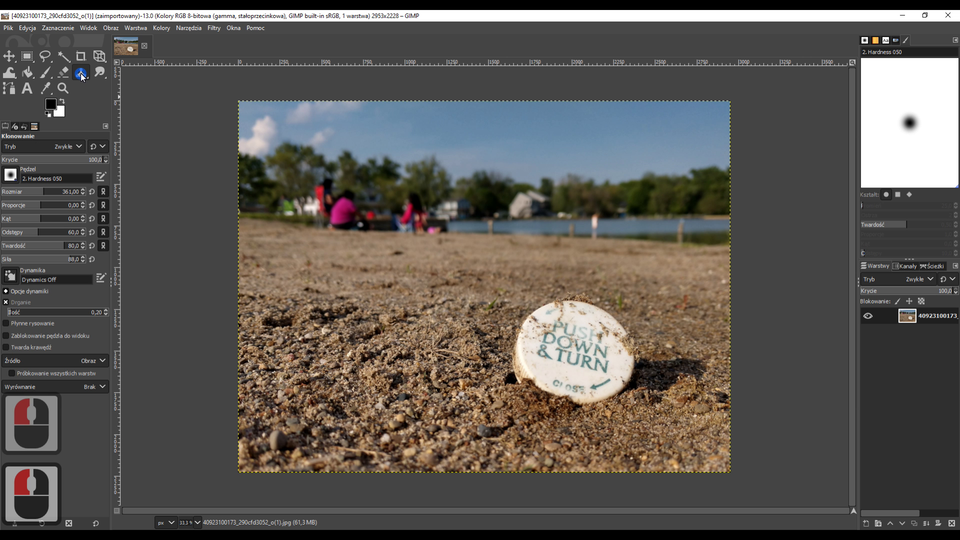Open the Edycja menu

[x=27, y=28]
